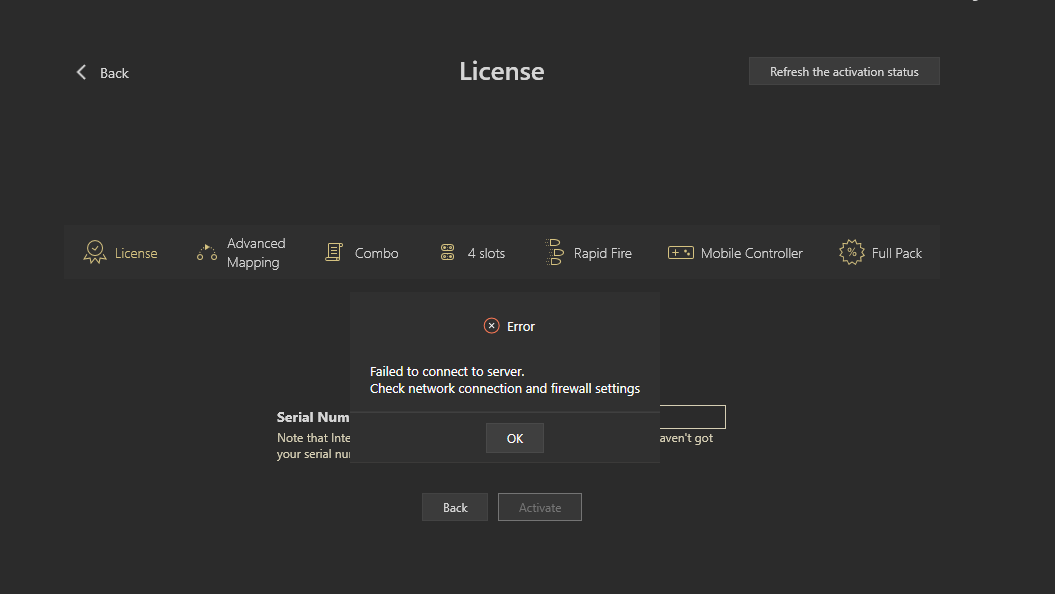Click the Activate button
The height and width of the screenshot is (594, 1055).
540,507
